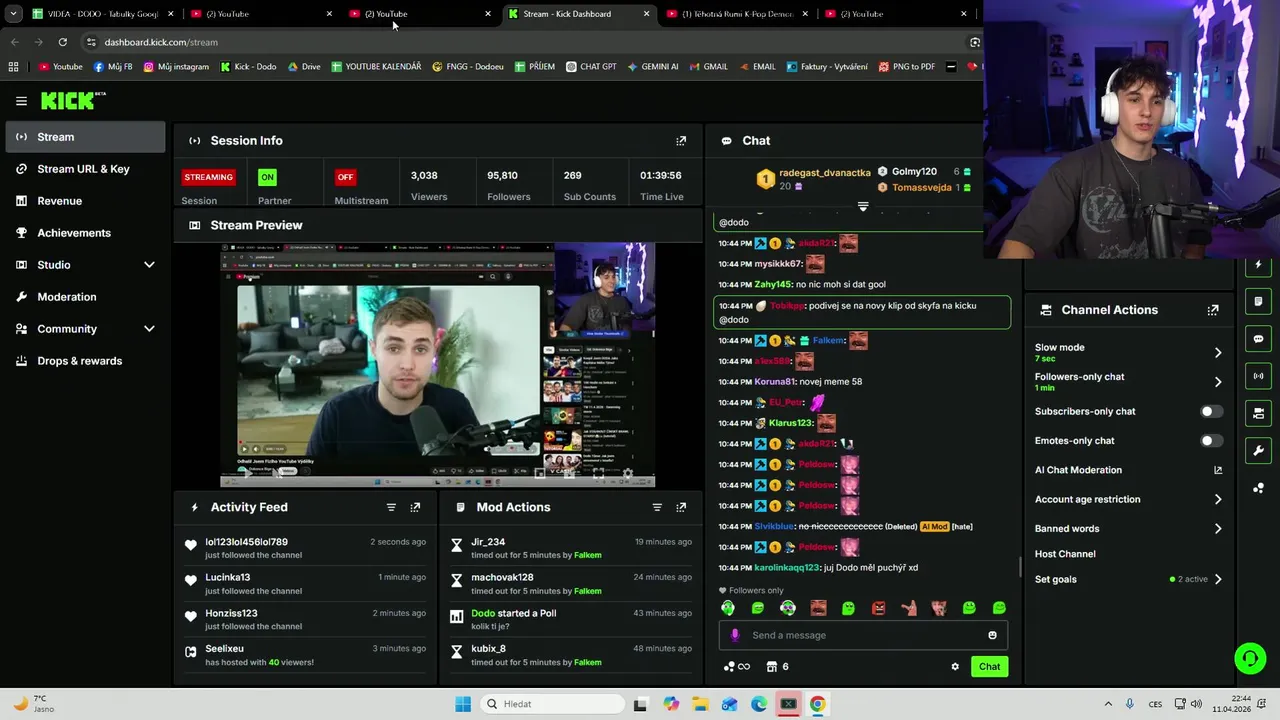Toggle the Mod Actions document widget icon
The height and width of the screenshot is (720, 1280).
[1258, 301]
